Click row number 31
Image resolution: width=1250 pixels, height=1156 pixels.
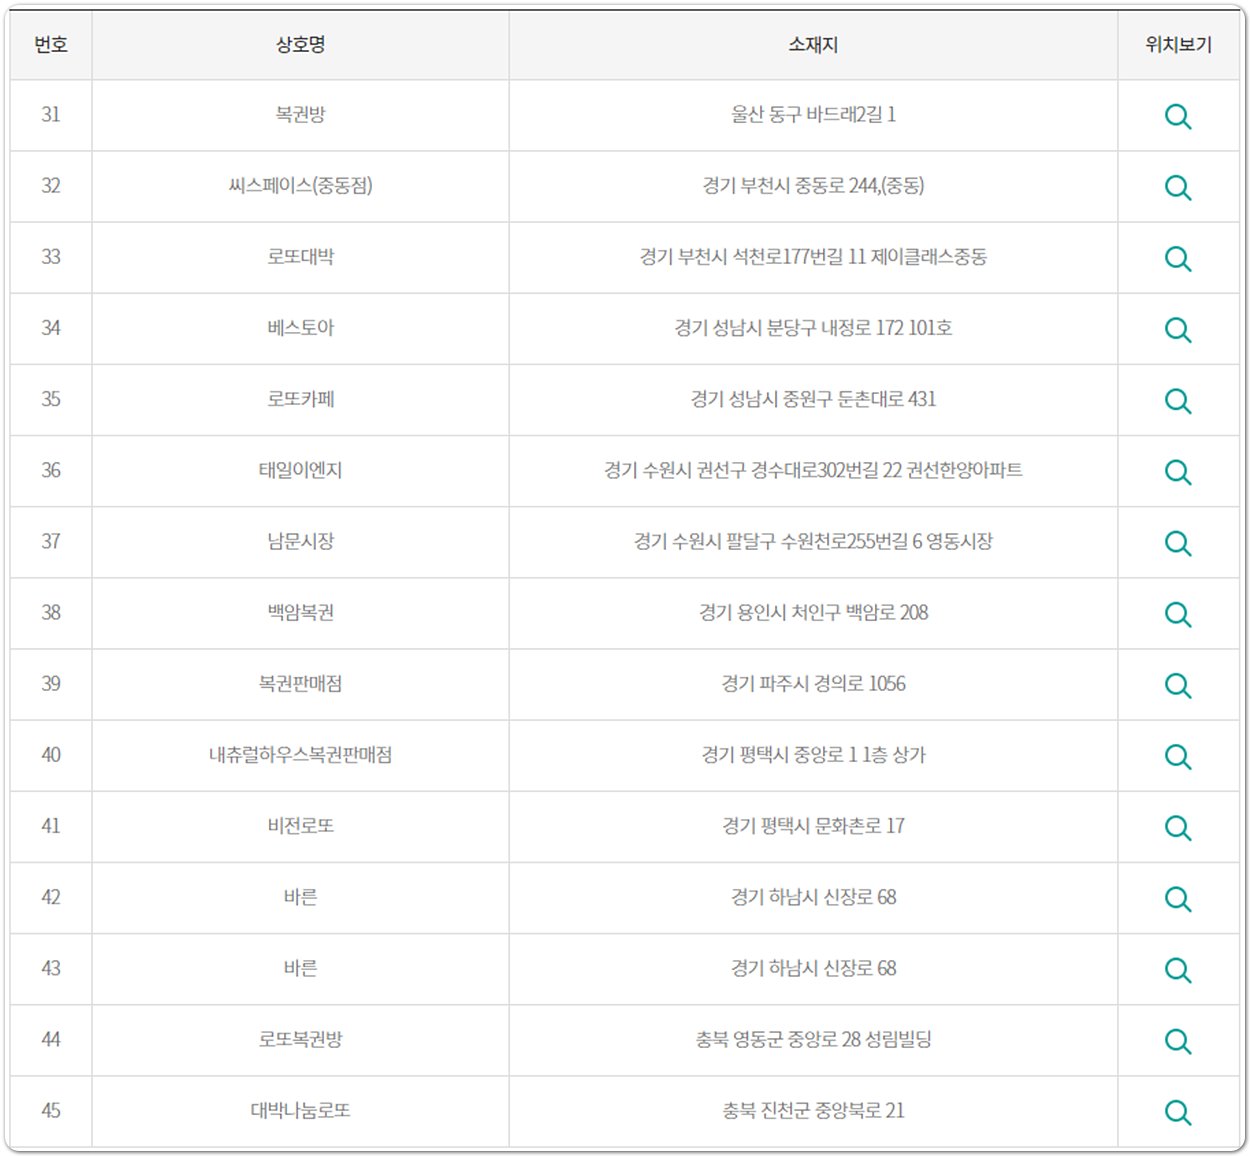tap(51, 114)
